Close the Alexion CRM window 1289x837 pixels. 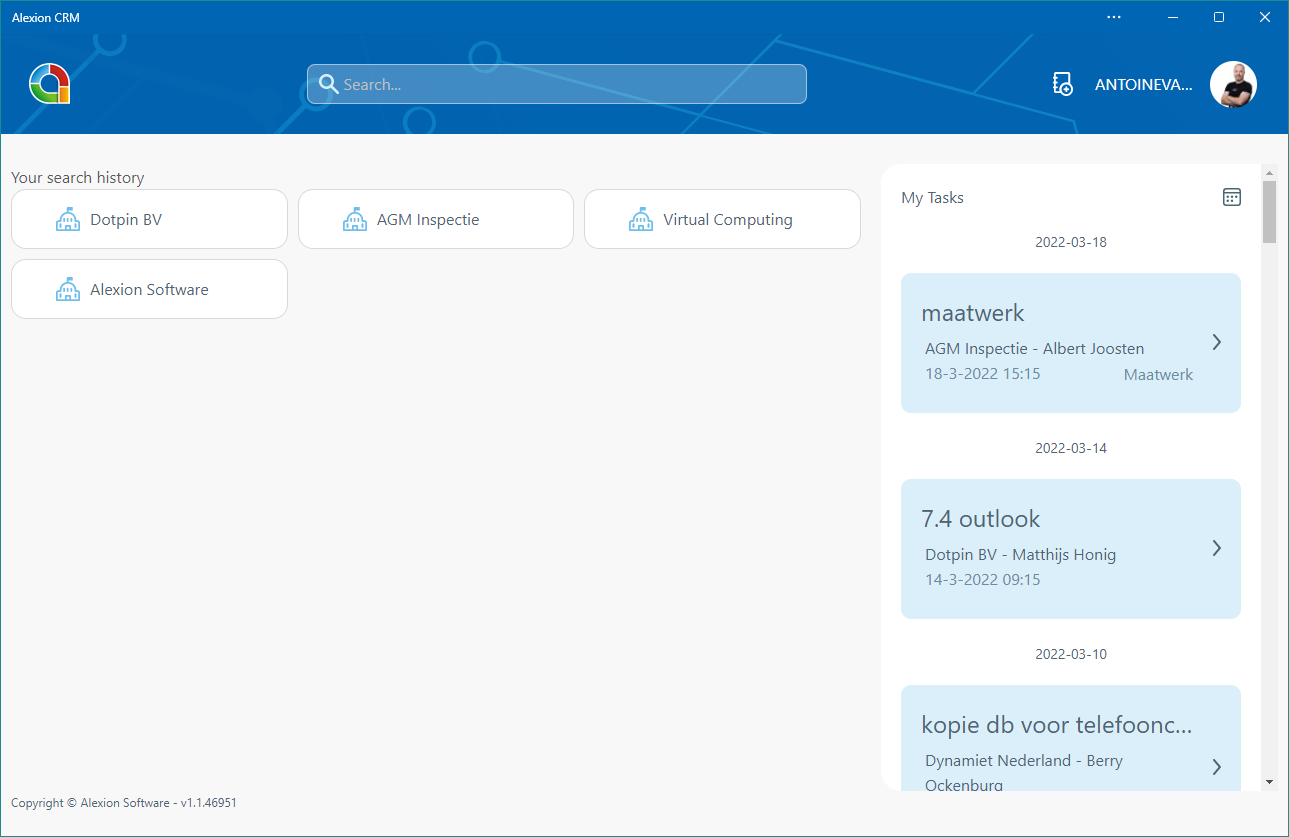pyautogui.click(x=1265, y=17)
